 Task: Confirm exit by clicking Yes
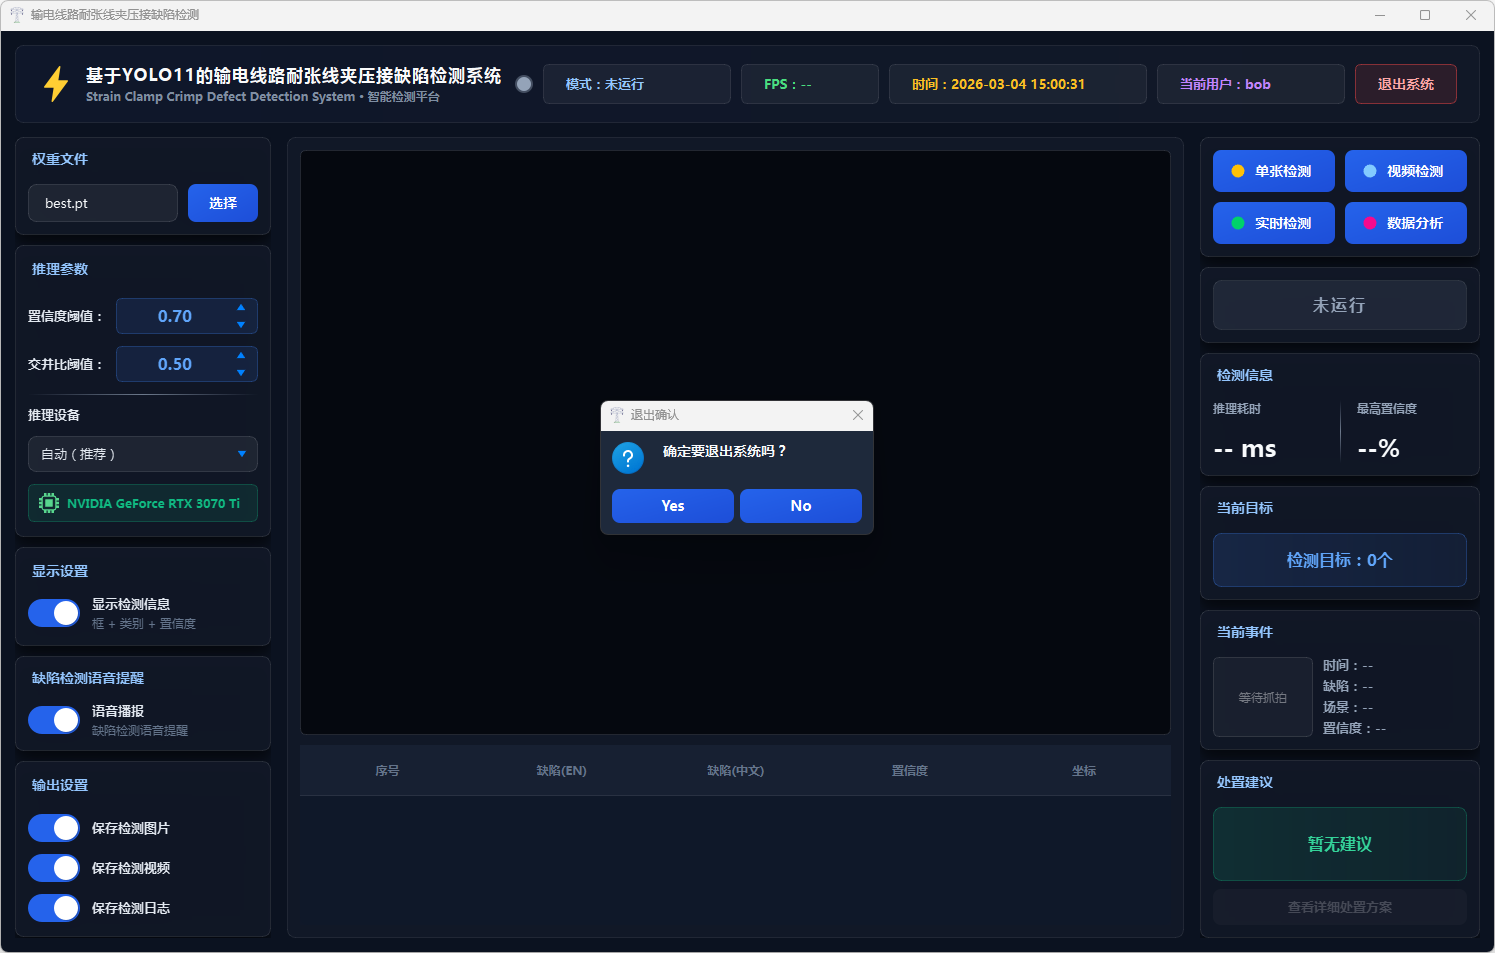point(673,506)
